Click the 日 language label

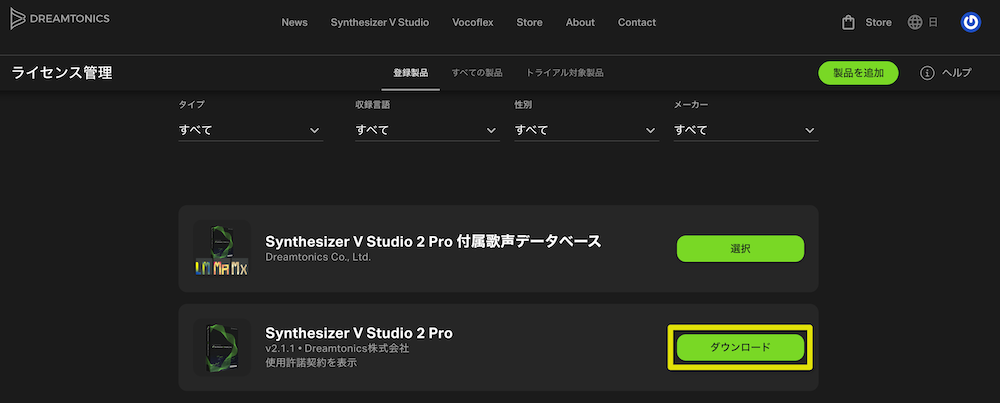click(932, 22)
